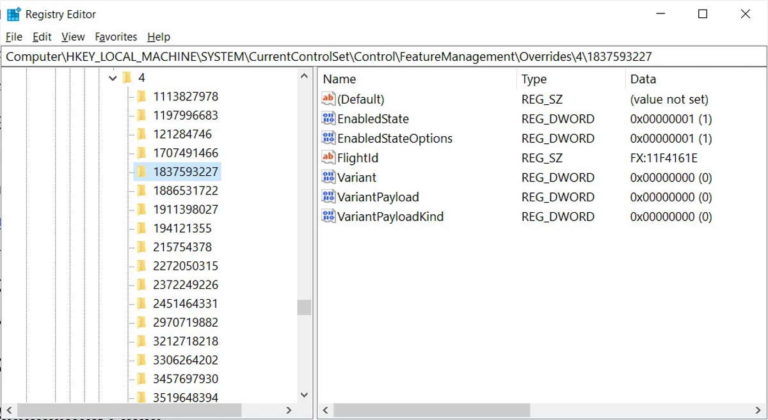The image size is (768, 420).
Task: Click the tree pane vertical scrollbar thumb
Action: [x=304, y=308]
